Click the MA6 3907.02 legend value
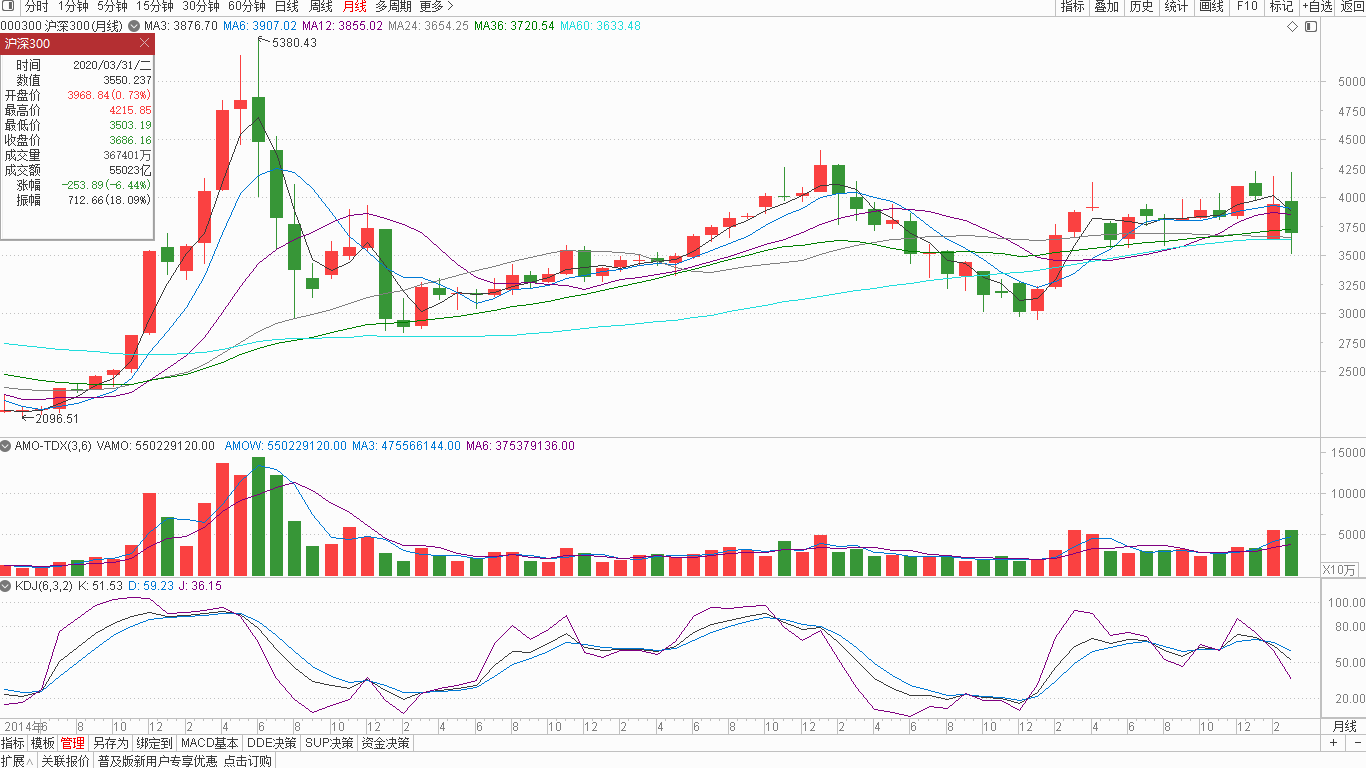This screenshot has height=768, width=1366. tap(260, 25)
